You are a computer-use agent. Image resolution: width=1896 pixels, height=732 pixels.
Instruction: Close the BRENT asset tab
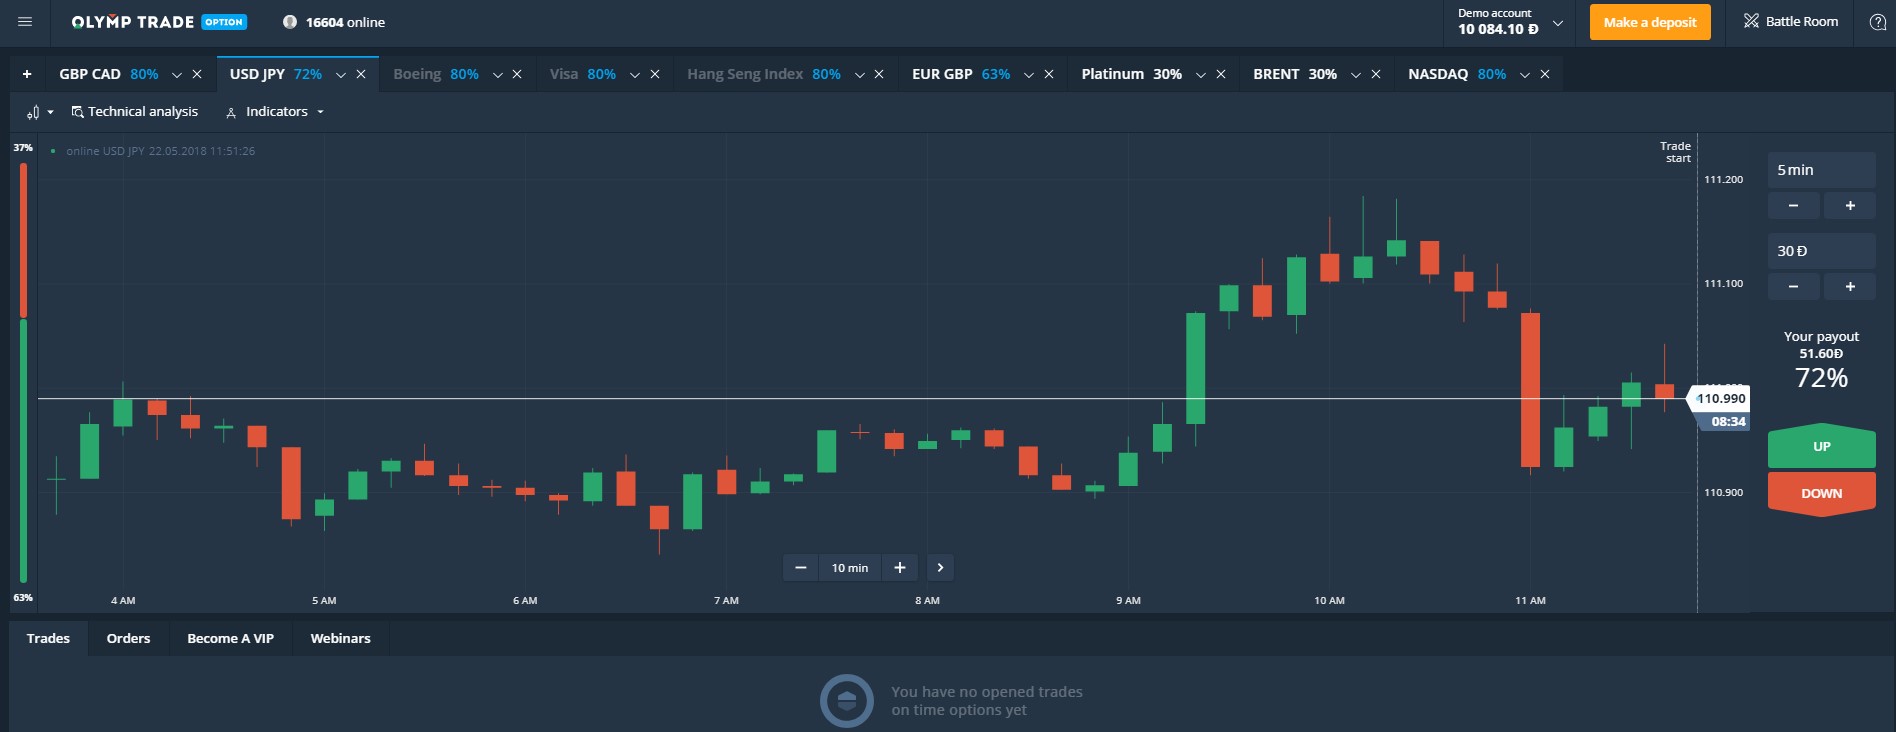tap(1376, 74)
